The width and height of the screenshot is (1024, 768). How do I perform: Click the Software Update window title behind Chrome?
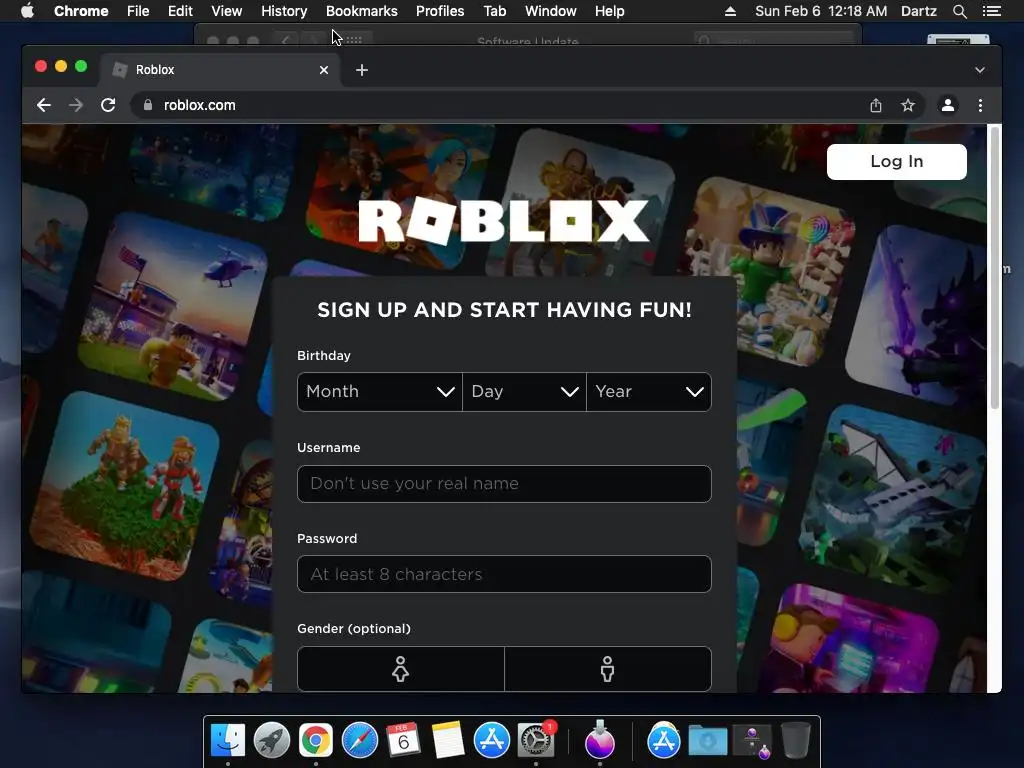(x=528, y=41)
